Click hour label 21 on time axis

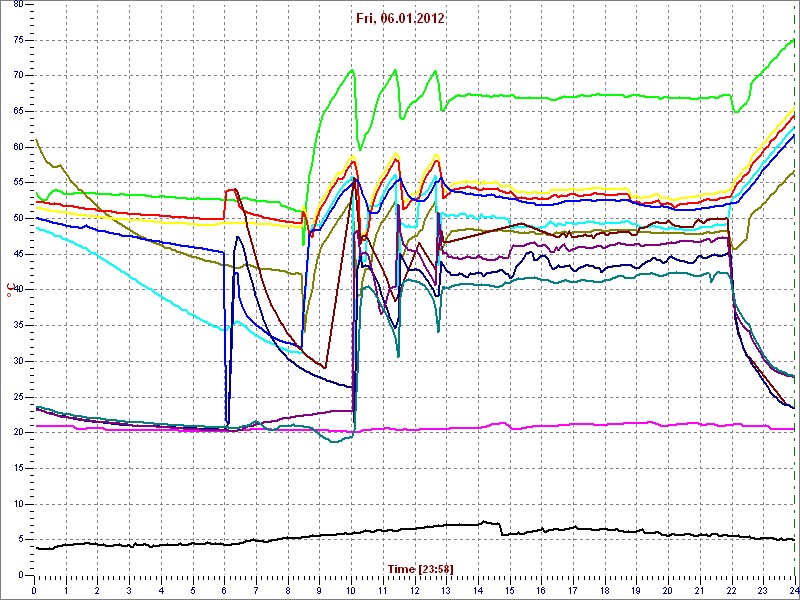point(700,589)
